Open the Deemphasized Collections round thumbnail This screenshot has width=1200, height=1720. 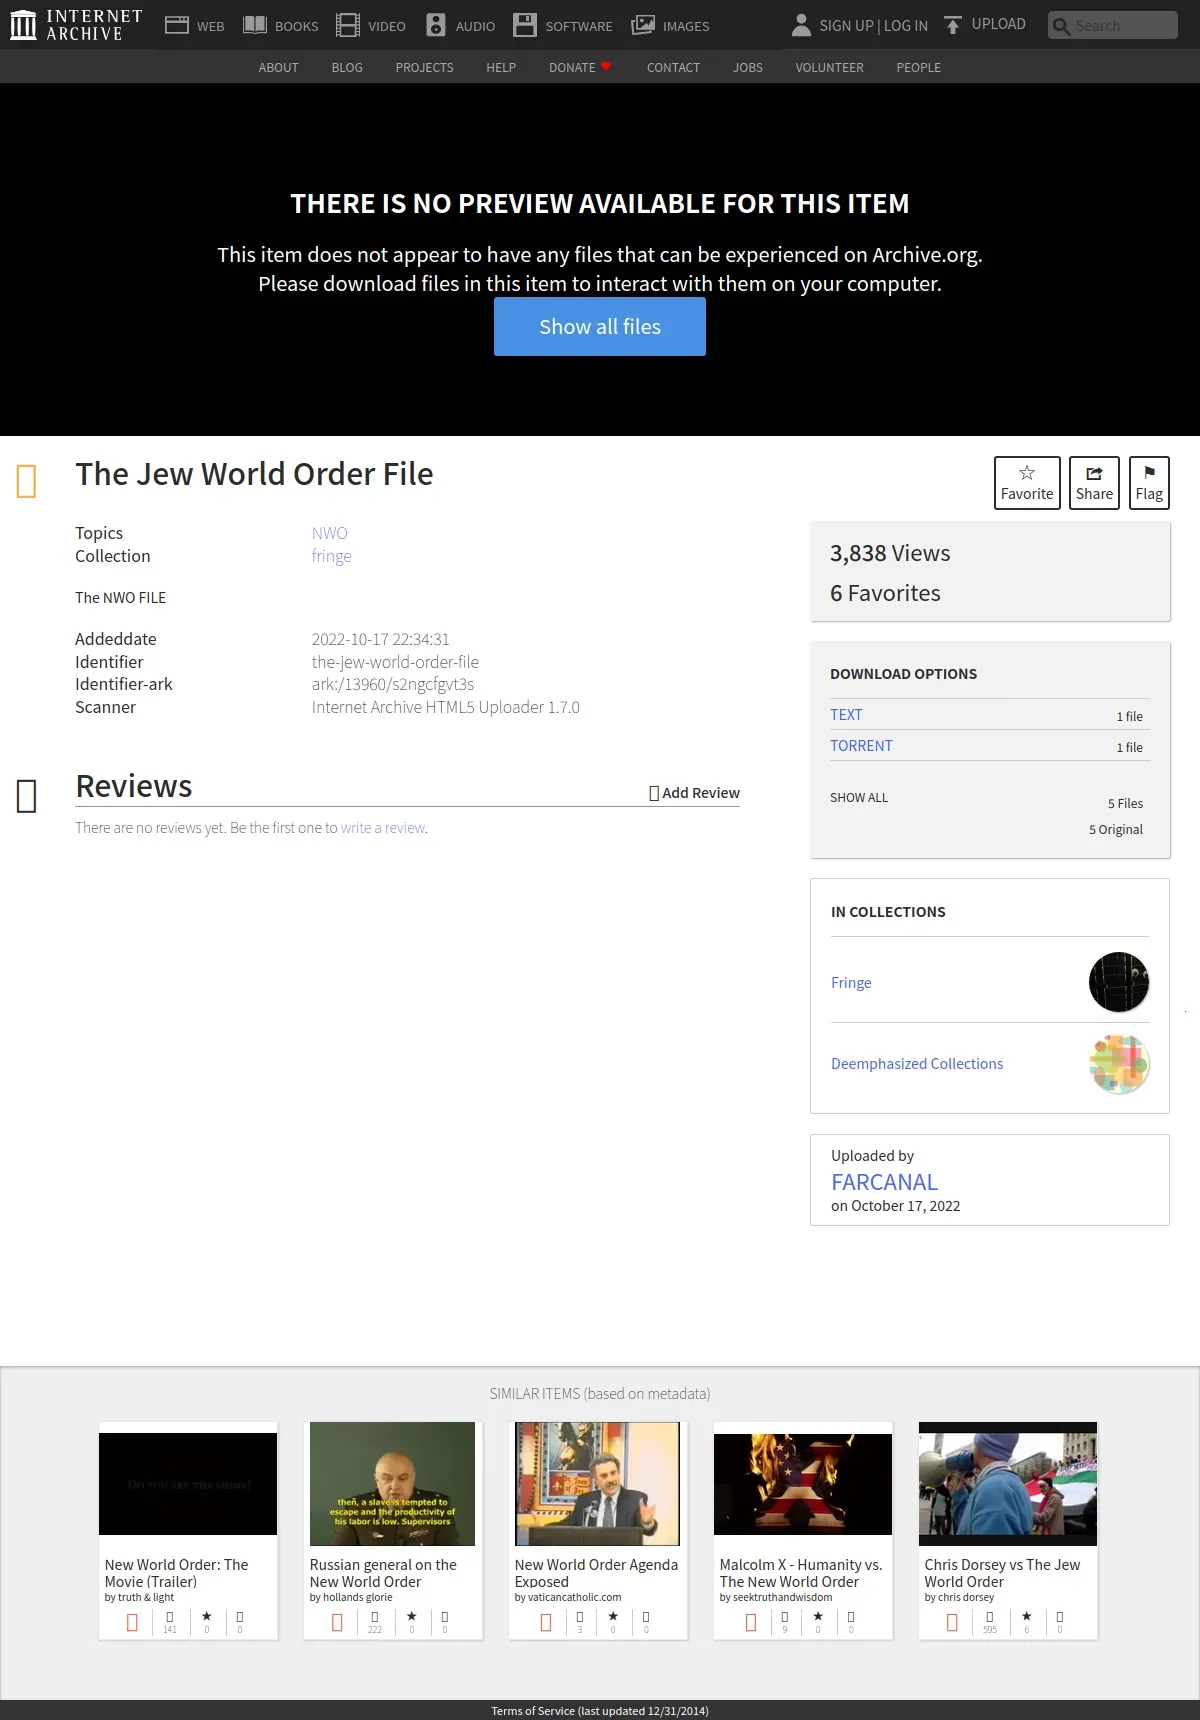point(1119,1063)
